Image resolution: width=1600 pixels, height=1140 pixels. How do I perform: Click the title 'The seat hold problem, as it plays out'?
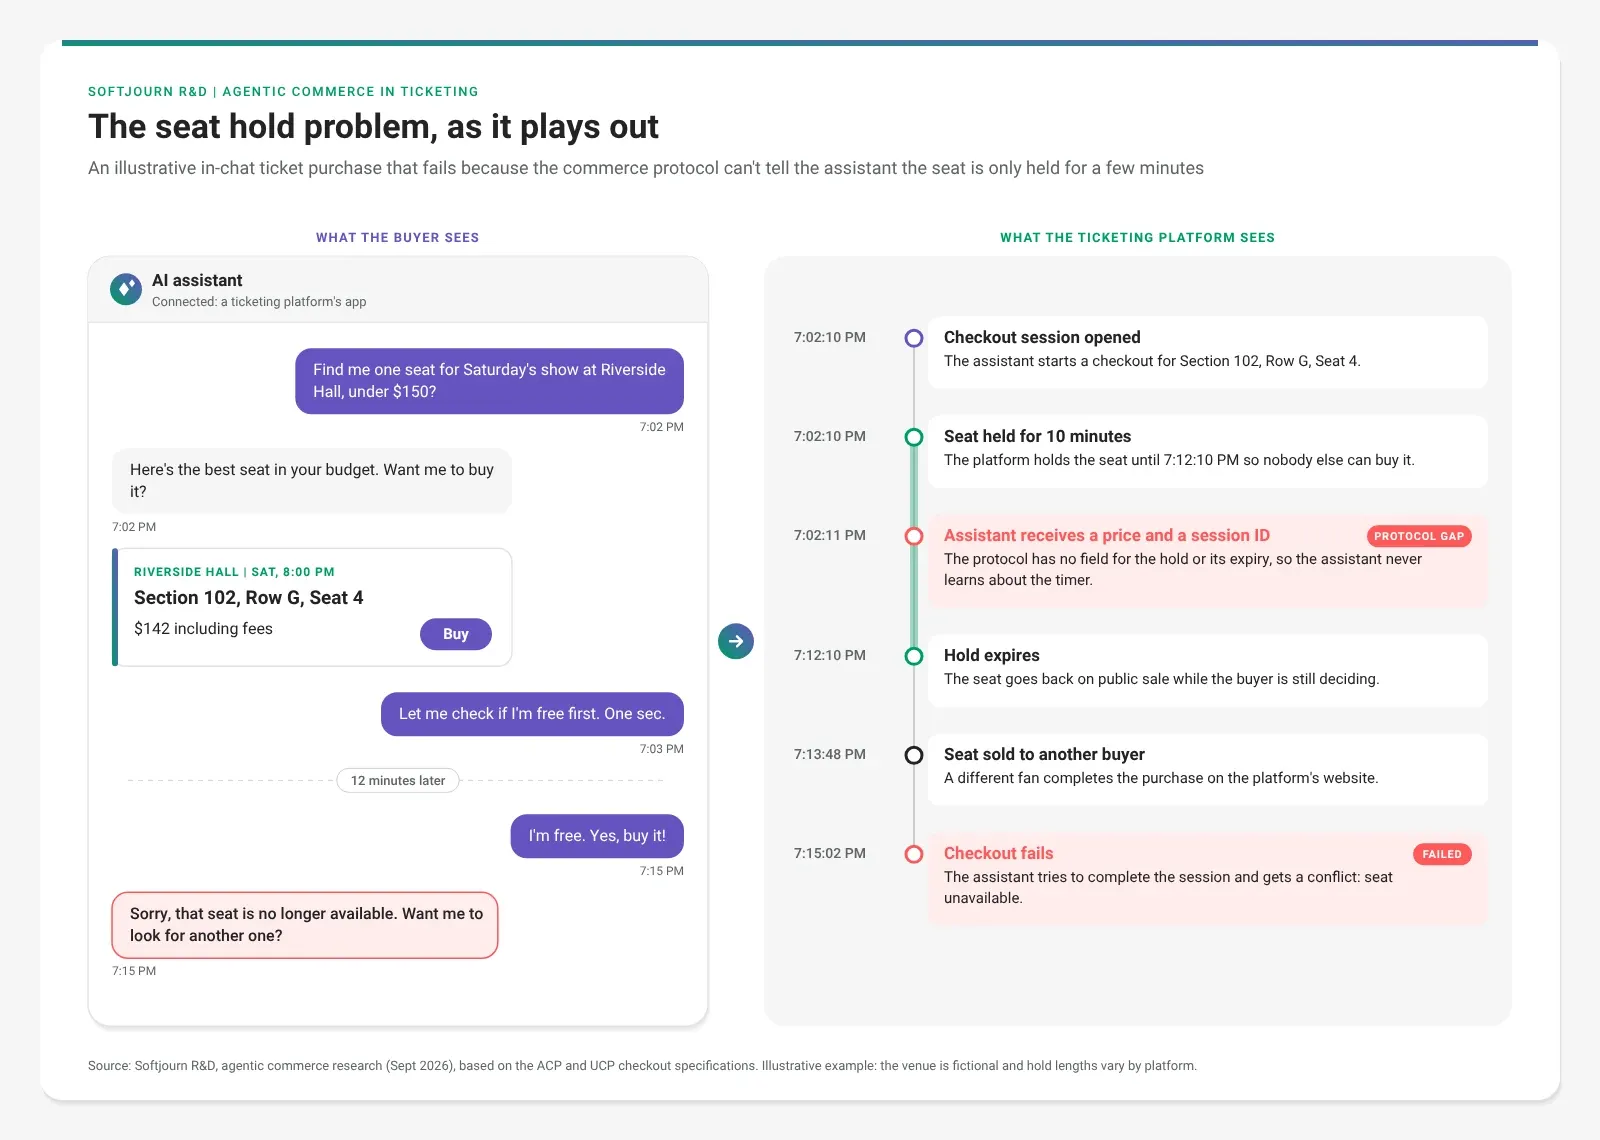coord(373,127)
